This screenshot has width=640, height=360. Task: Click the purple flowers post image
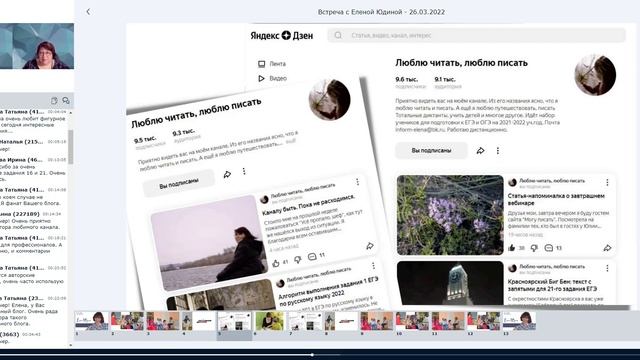tap(450, 215)
